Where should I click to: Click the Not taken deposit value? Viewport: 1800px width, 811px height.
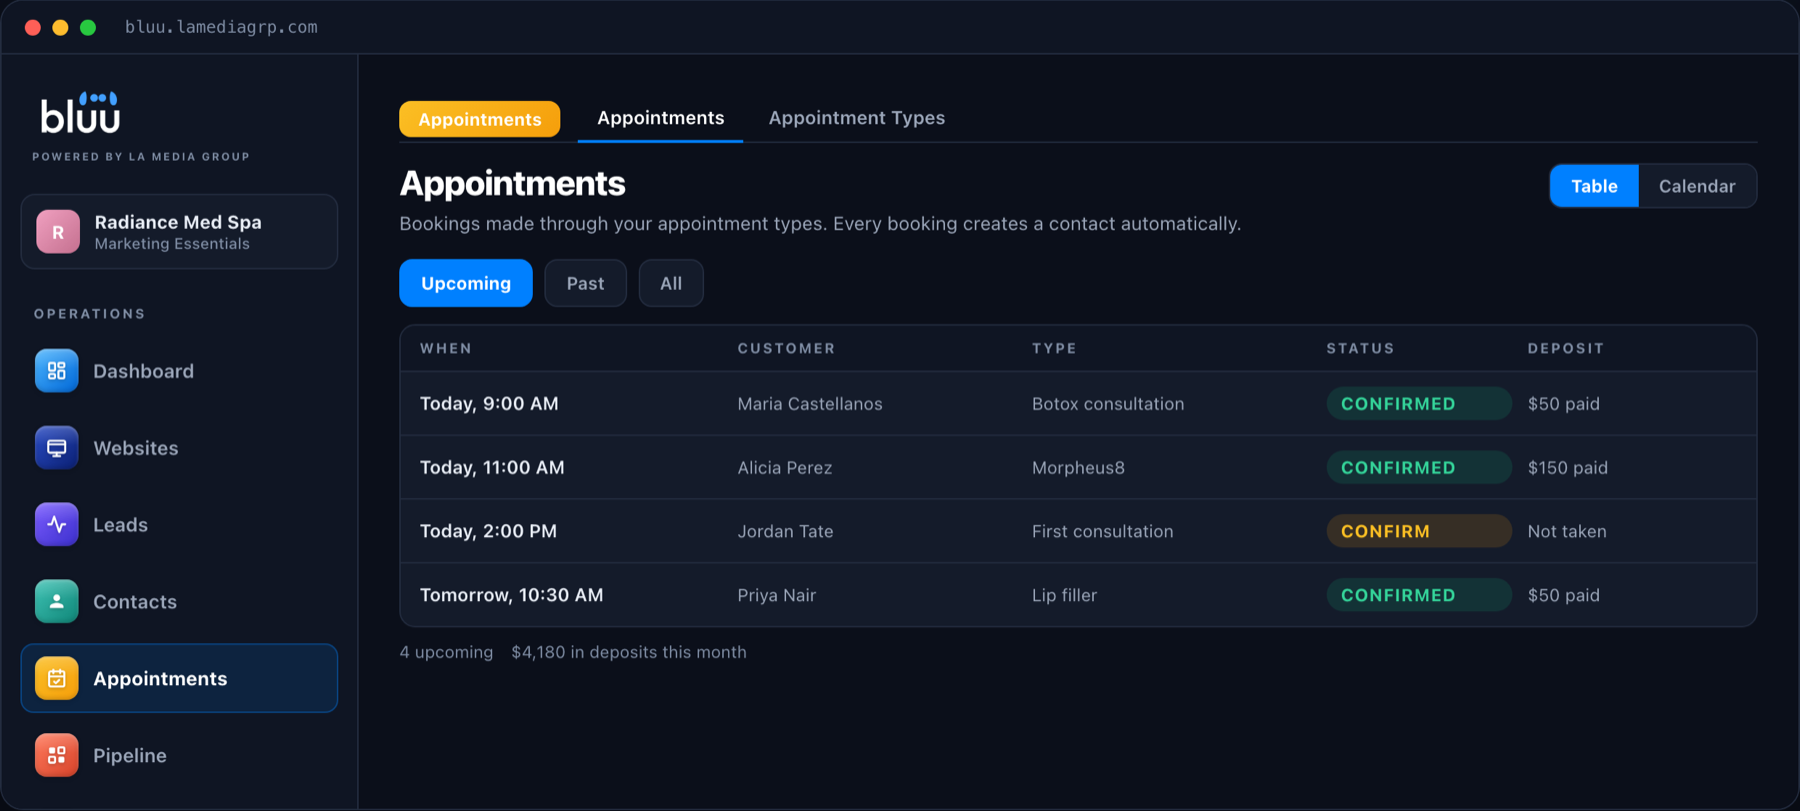[1567, 531]
